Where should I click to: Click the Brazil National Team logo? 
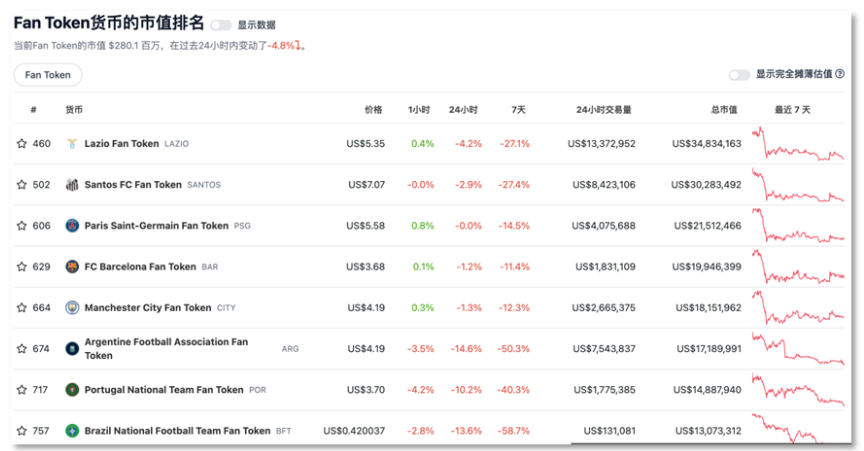tap(72, 431)
